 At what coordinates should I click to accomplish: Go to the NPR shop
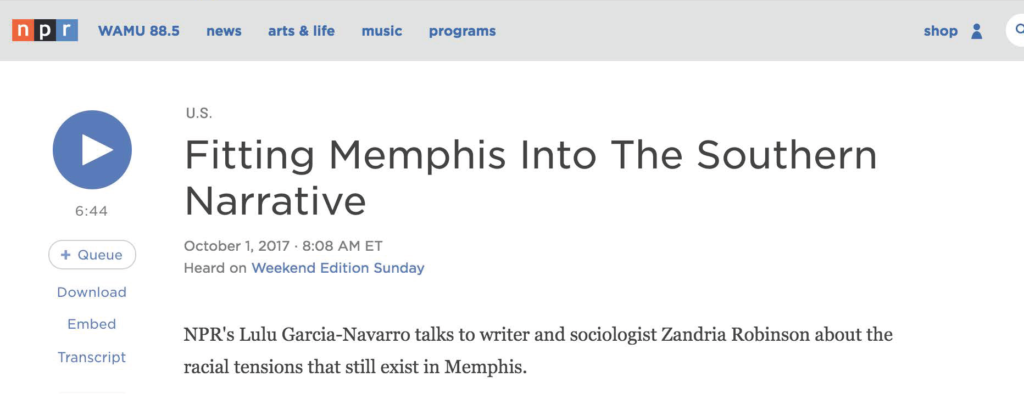[x=940, y=31]
